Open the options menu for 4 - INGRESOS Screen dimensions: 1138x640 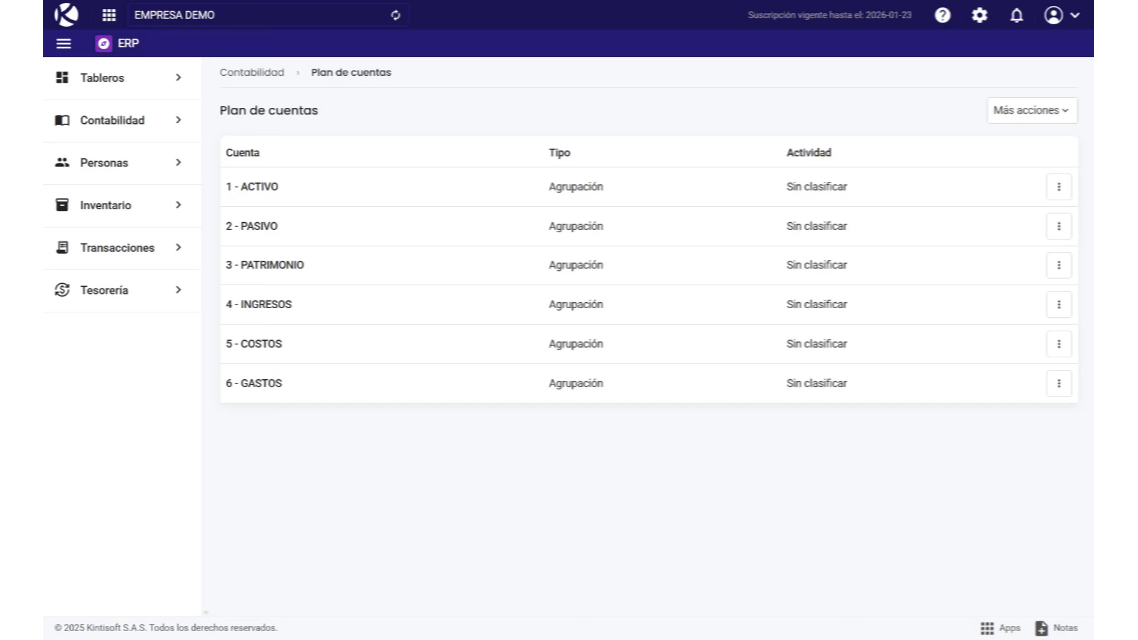1058,304
